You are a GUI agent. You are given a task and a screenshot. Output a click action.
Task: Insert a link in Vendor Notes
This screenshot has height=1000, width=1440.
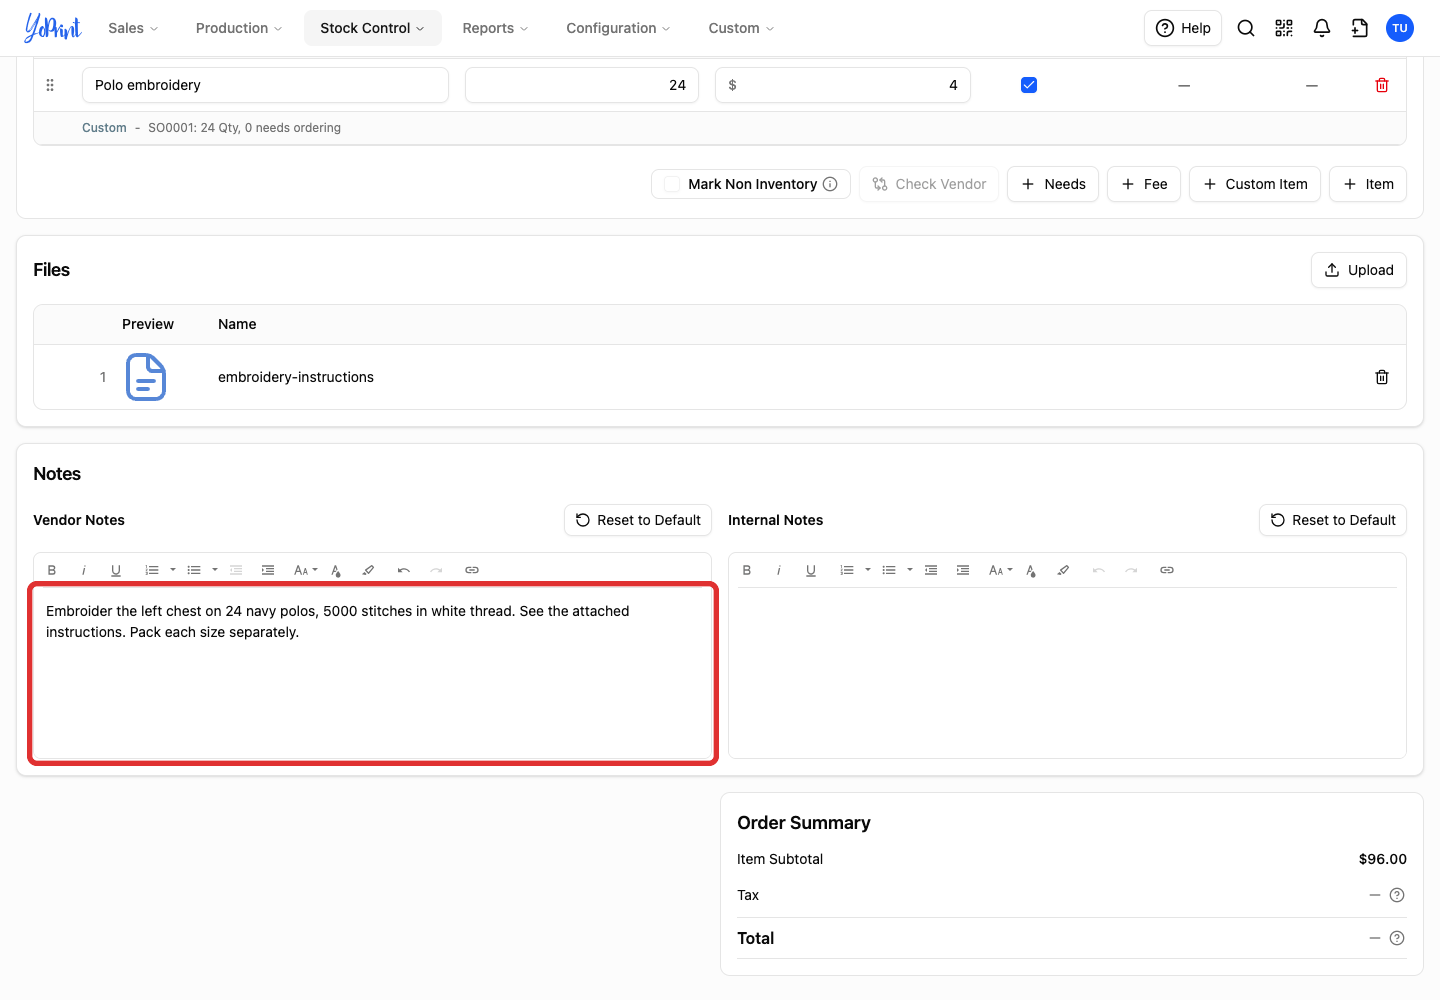pos(472,570)
